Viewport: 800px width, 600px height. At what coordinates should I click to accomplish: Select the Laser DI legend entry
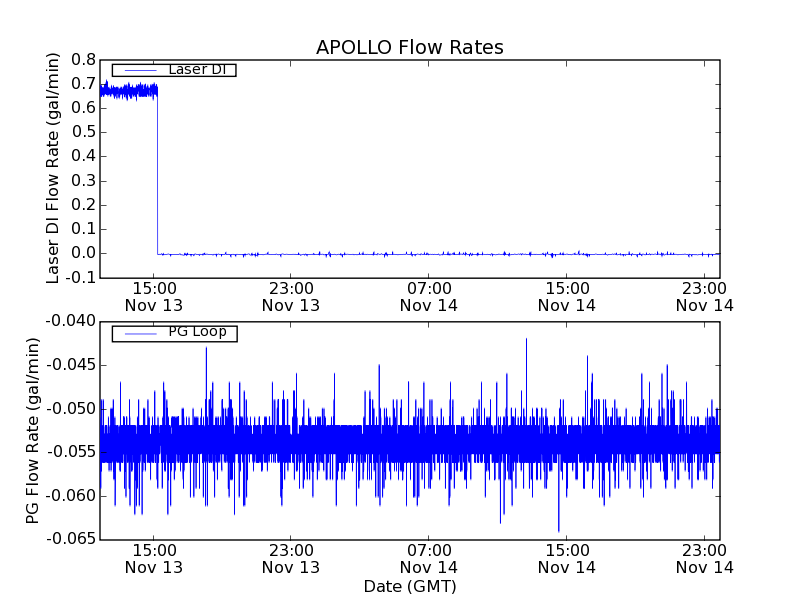click(x=196, y=70)
